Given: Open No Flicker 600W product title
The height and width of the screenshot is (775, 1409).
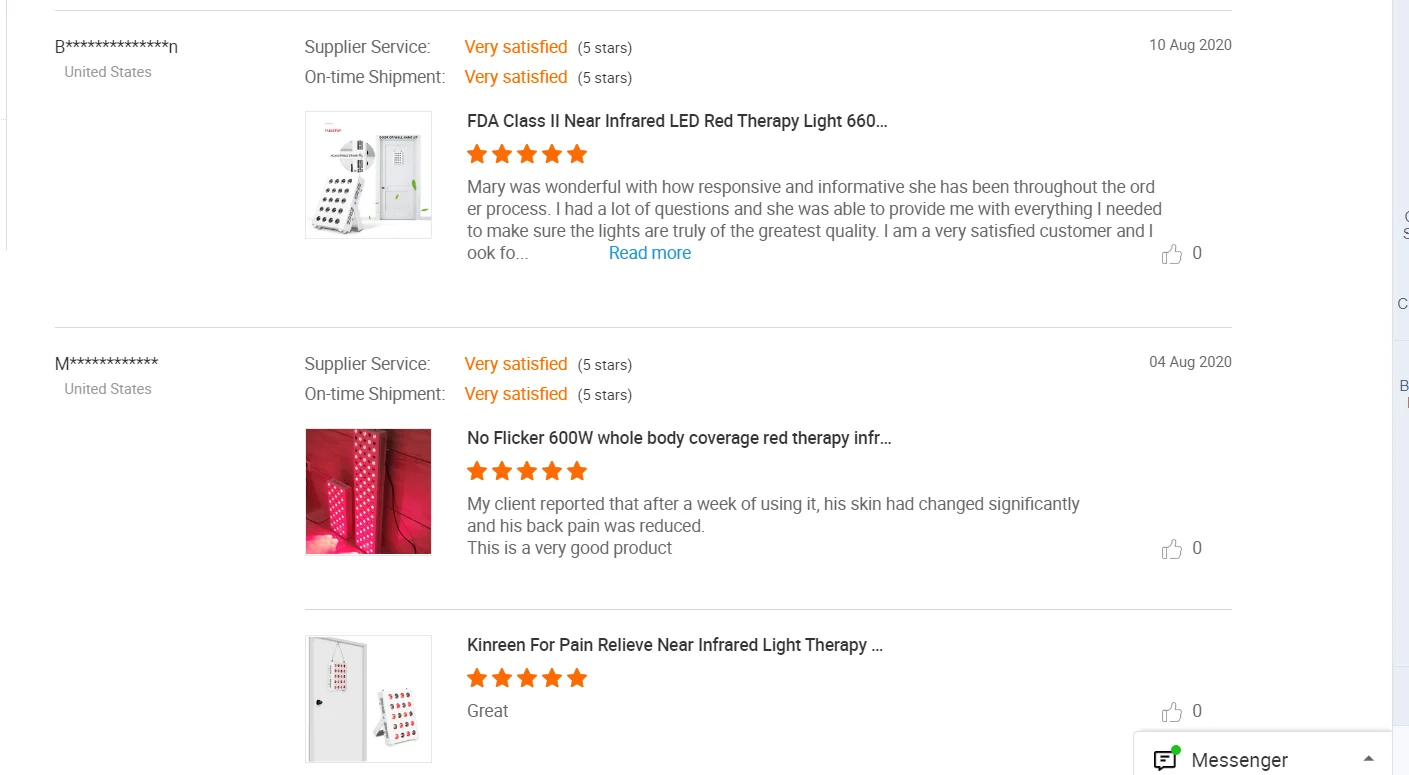Looking at the screenshot, I should coord(679,438).
